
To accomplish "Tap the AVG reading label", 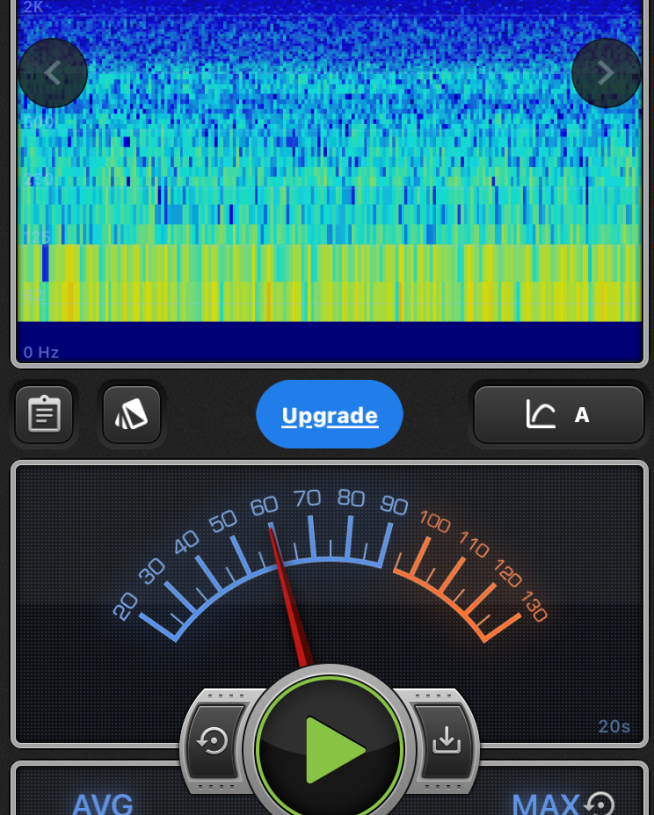I will [x=102, y=803].
